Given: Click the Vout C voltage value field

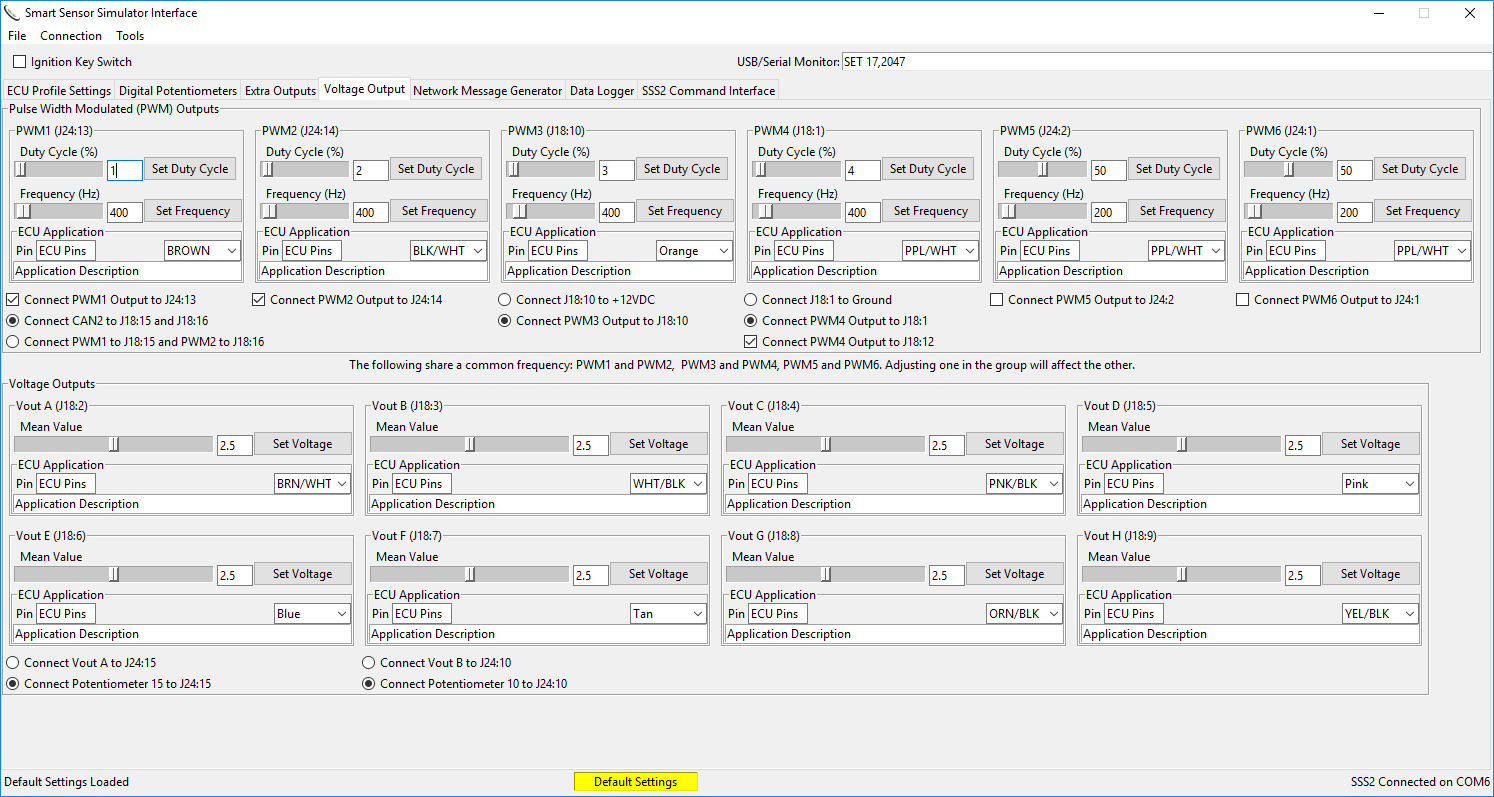Looking at the screenshot, I should pos(947,446).
